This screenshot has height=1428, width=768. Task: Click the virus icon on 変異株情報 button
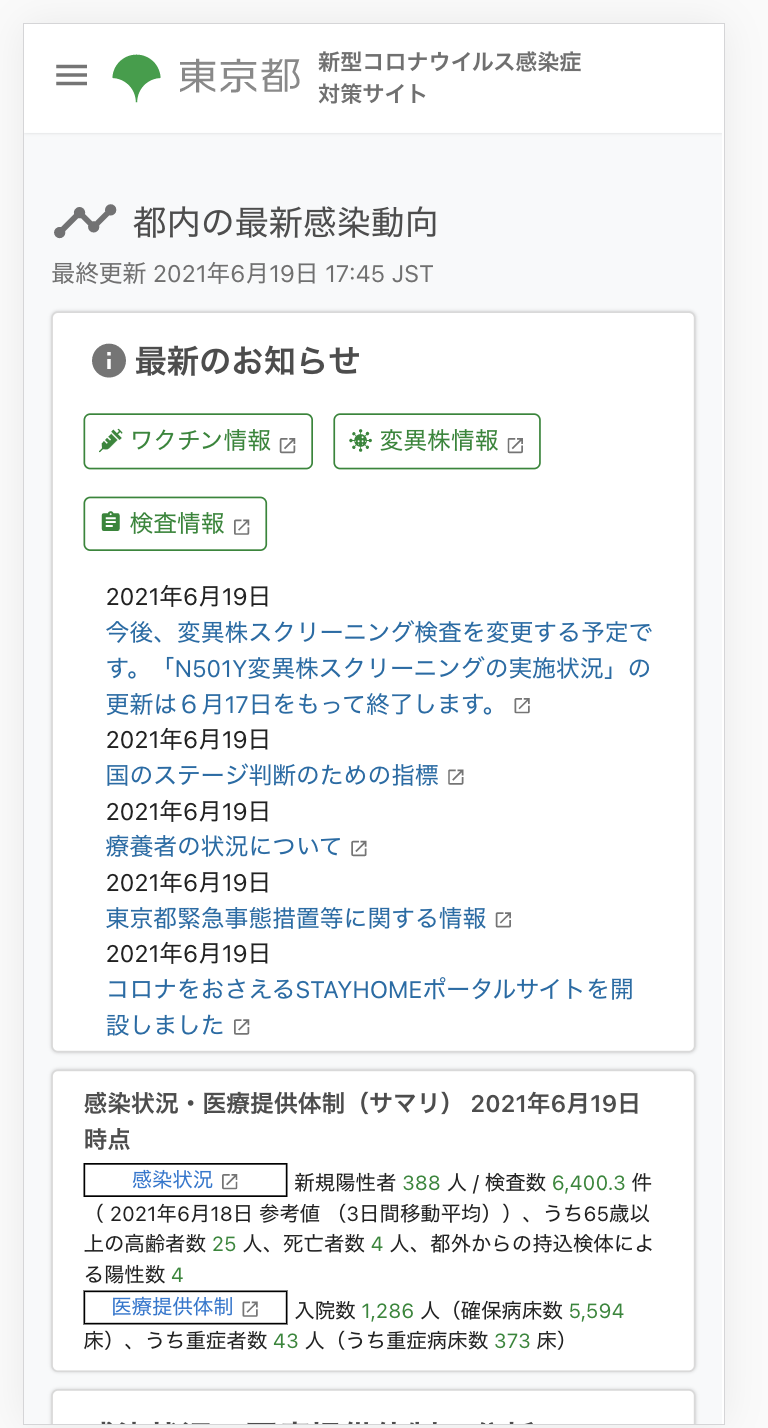[x=360, y=440]
